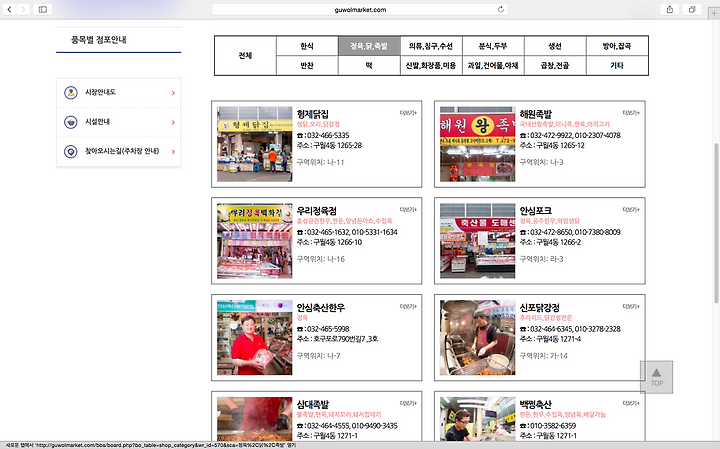
Task: Click the 찾아오시는길 location pin icon
Action: pos(71,152)
